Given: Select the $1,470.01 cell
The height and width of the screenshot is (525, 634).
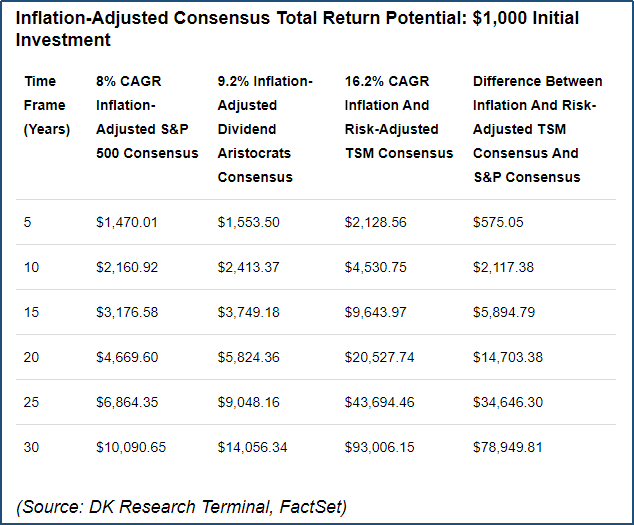Looking at the screenshot, I should click(127, 222).
